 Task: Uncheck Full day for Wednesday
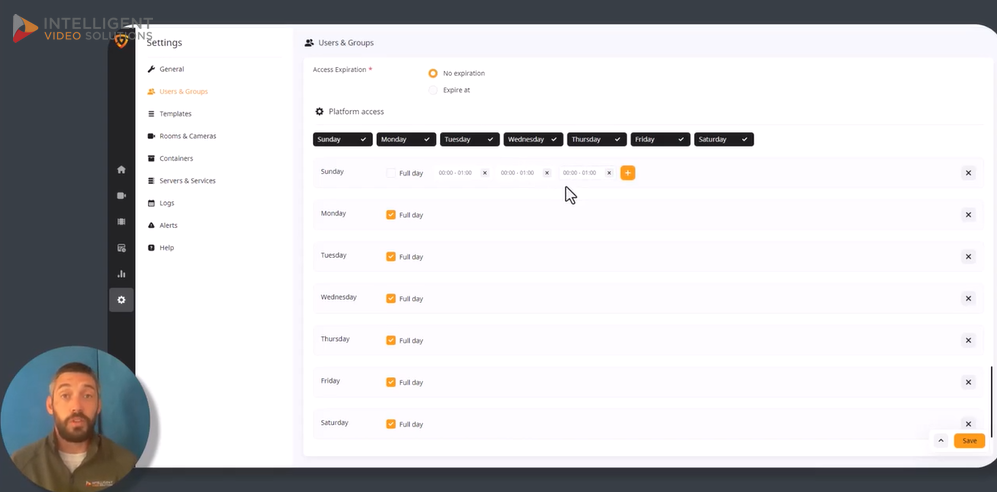391,298
